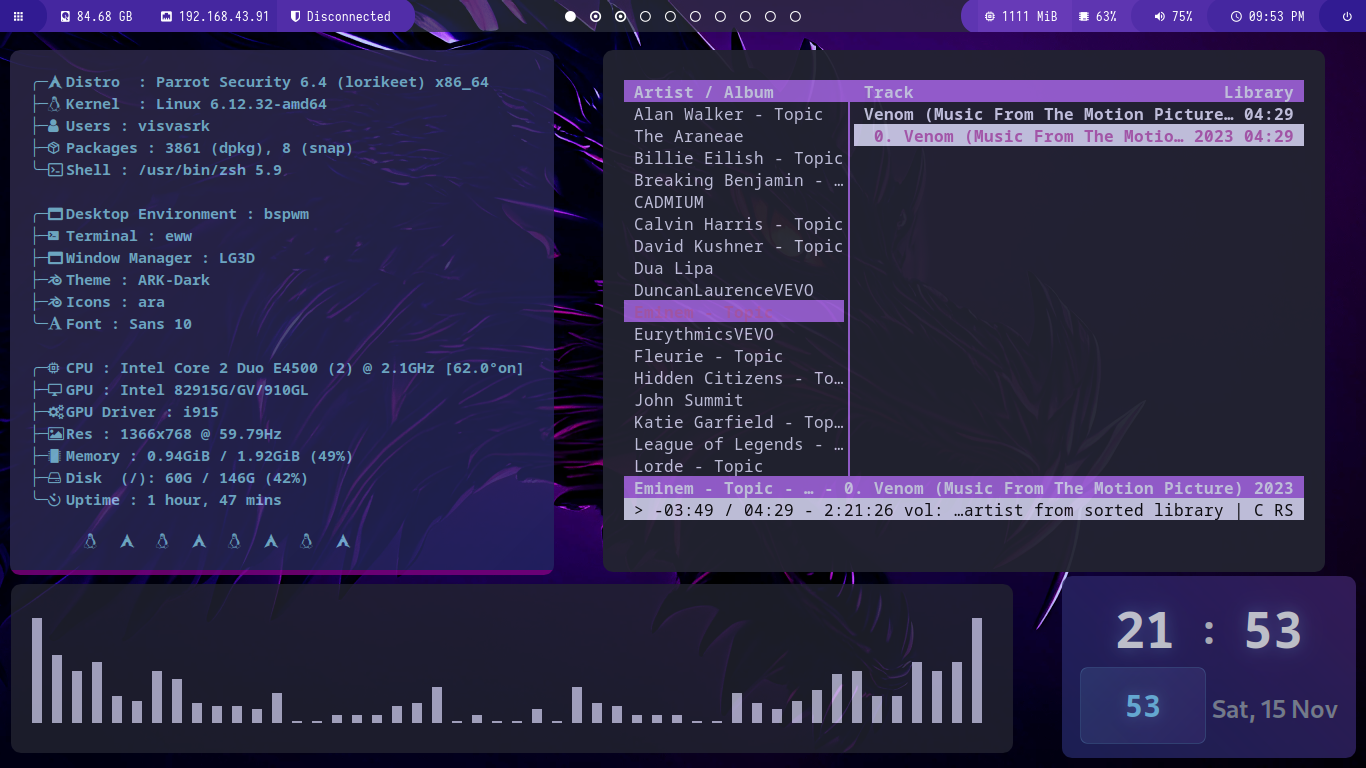Click the Library view label
The width and height of the screenshot is (1366, 768).
click(x=1258, y=92)
